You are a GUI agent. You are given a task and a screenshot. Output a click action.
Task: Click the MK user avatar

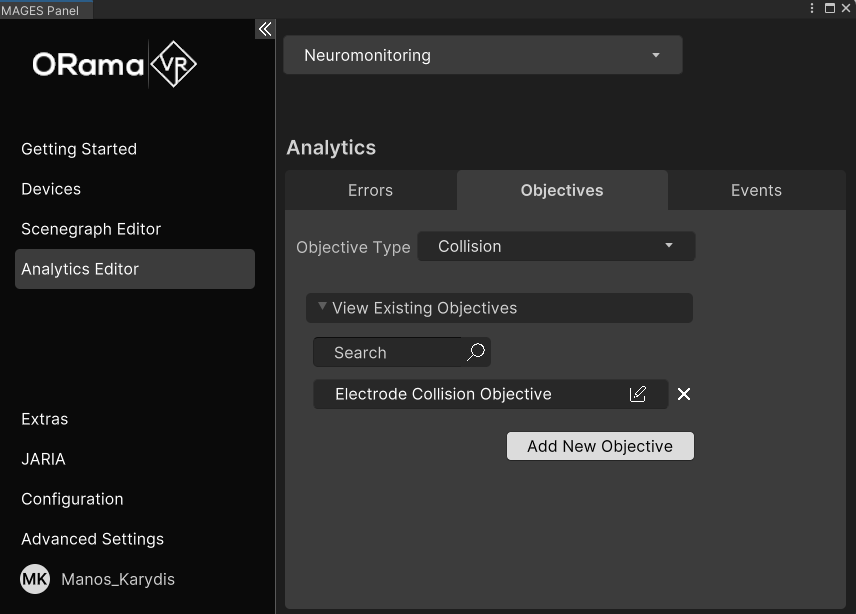35,579
